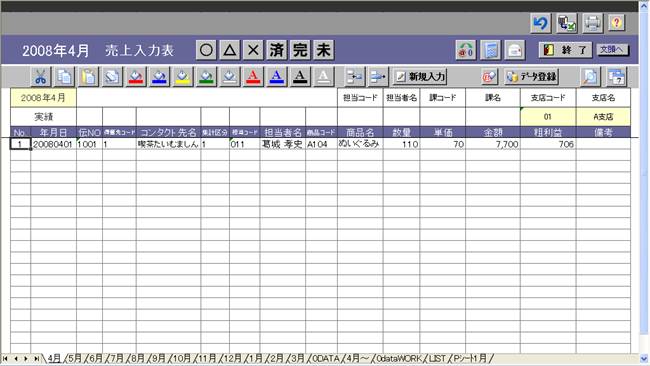The width and height of the screenshot is (650, 366).
Task: Insert the 済 mark
Action: pyautogui.click(x=276, y=50)
